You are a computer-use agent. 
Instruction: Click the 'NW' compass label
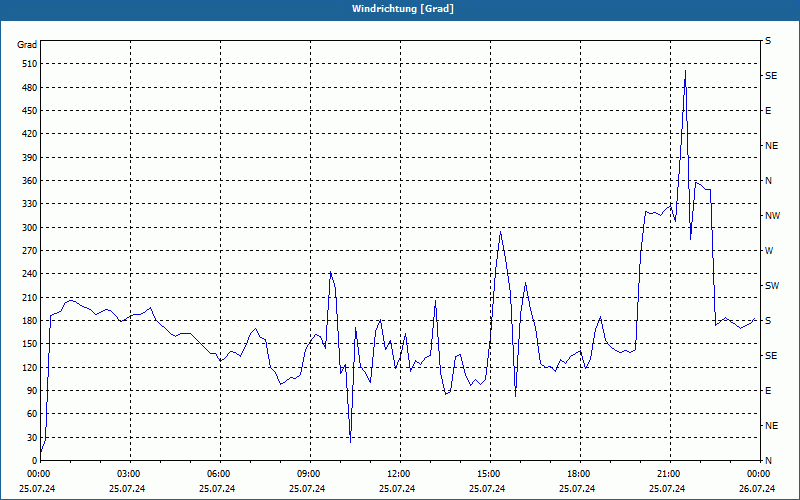coord(772,216)
